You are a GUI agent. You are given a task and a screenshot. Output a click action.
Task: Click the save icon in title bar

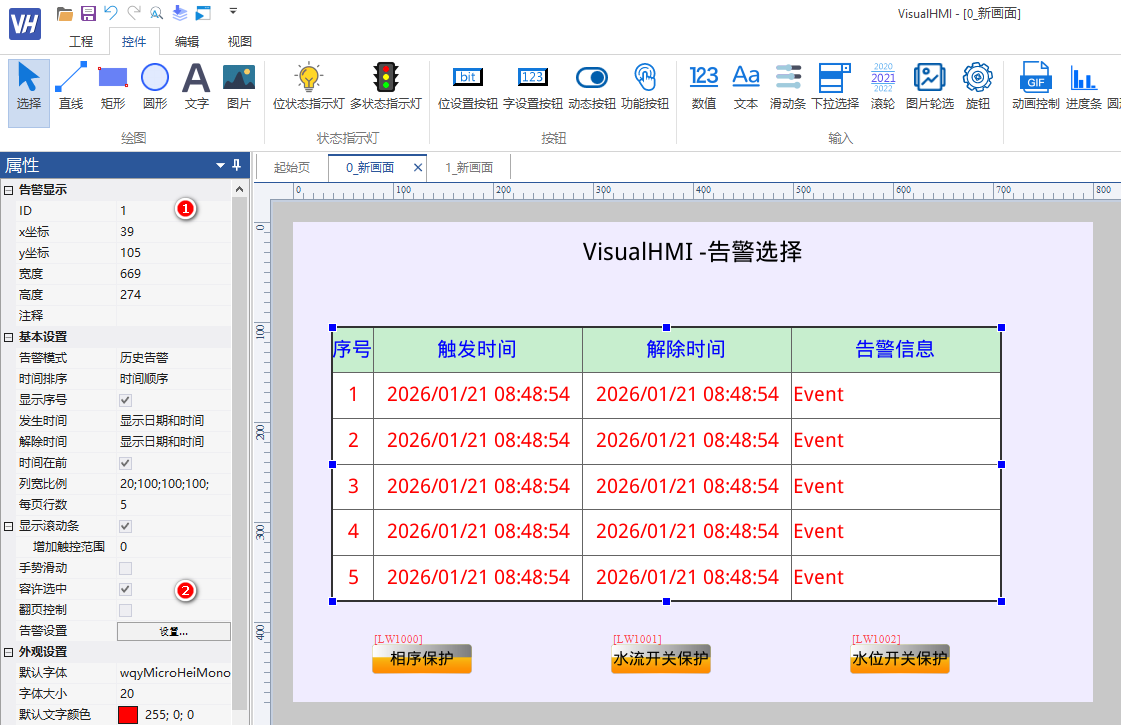(x=88, y=13)
